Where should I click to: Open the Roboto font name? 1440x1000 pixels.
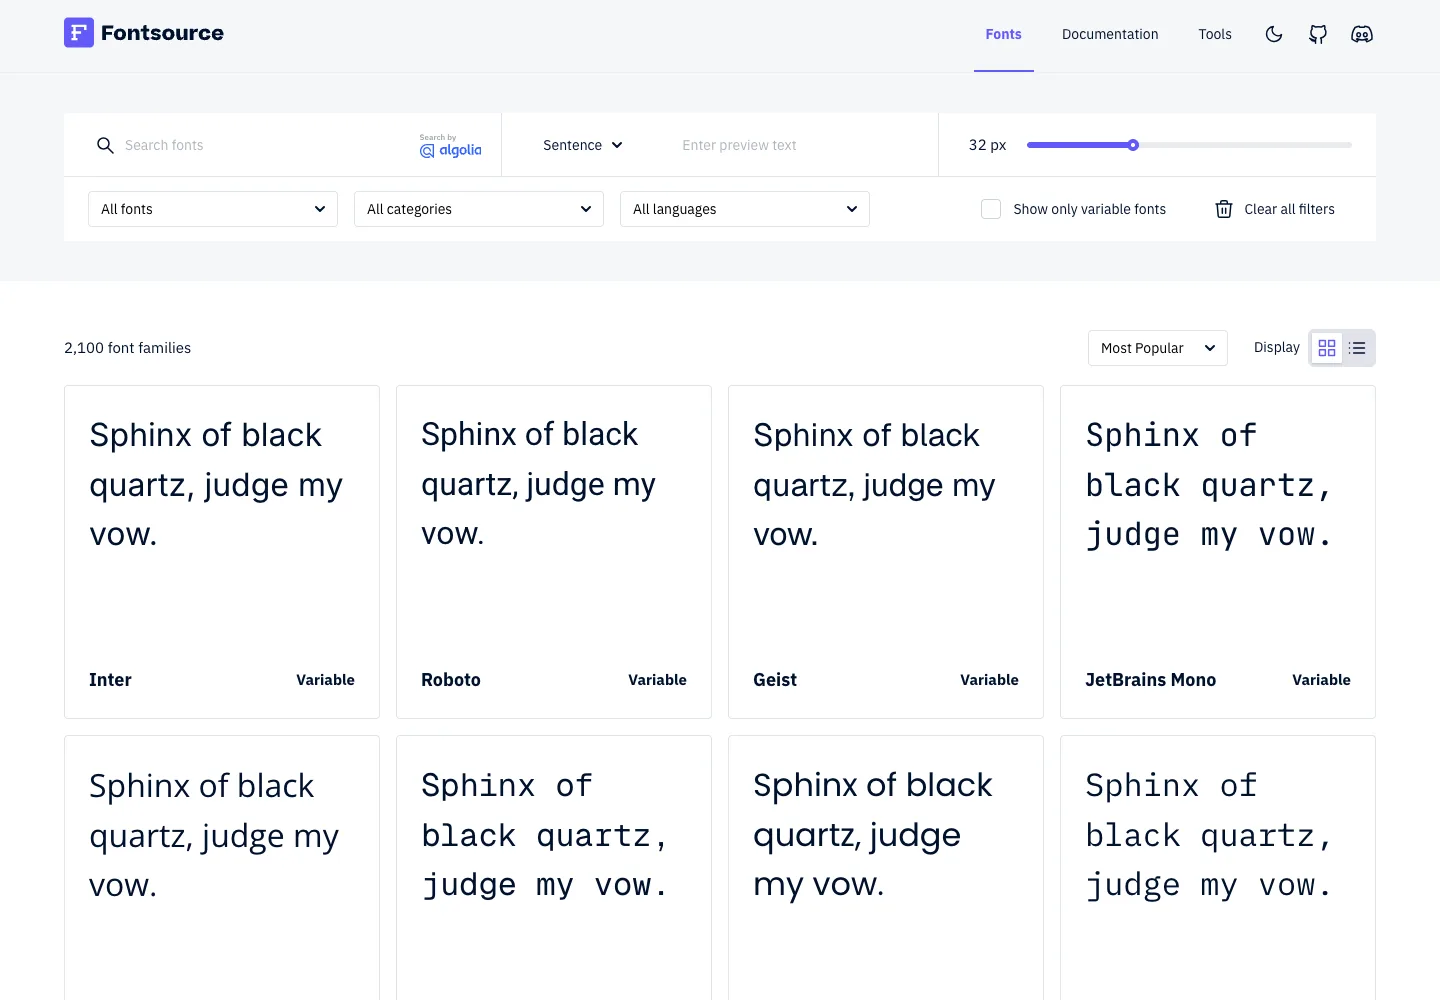451,680
